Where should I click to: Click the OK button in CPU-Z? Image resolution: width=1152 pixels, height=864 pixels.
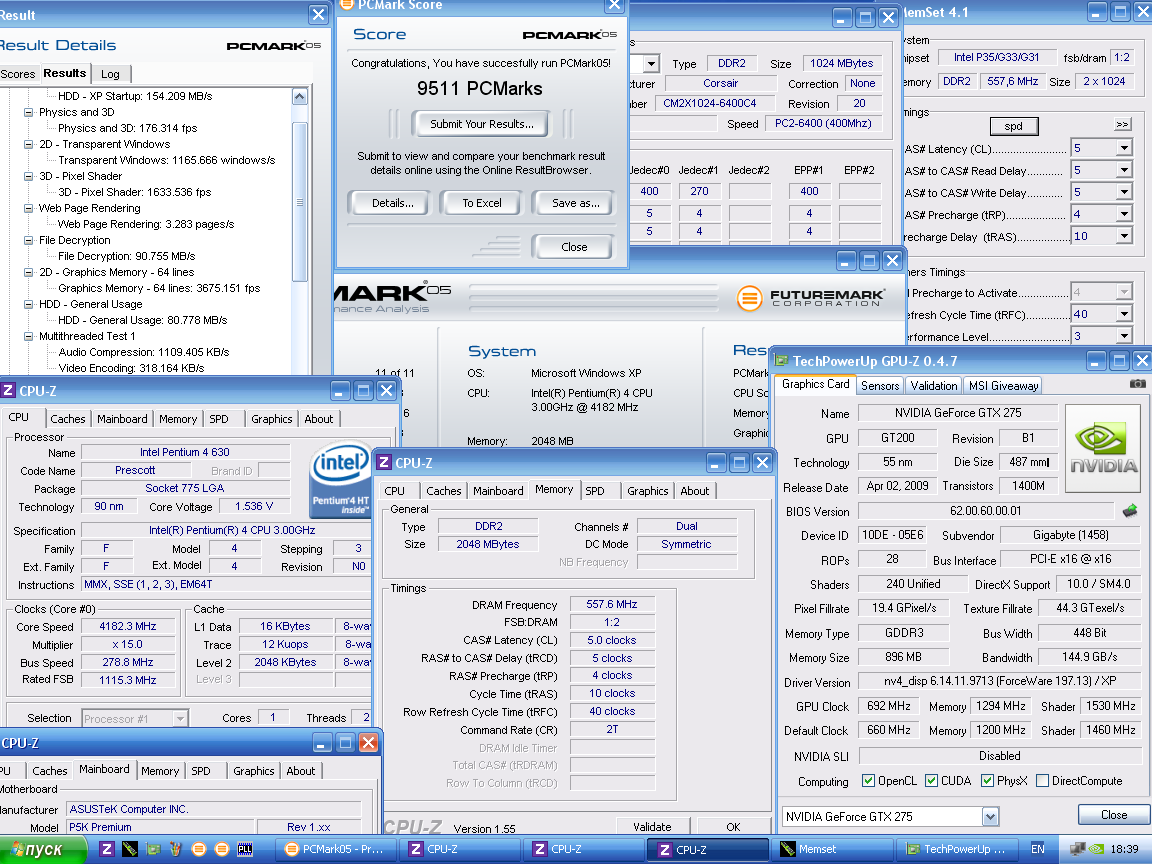(x=733, y=827)
